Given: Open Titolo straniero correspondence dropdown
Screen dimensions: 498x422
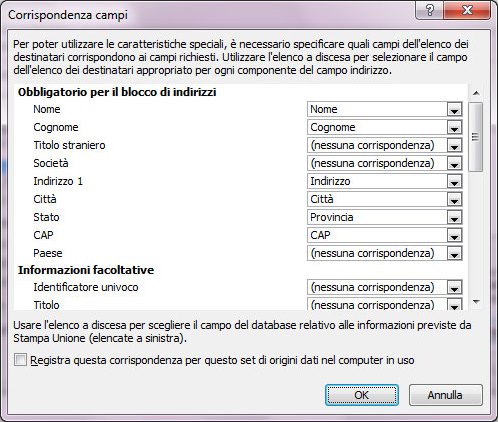Looking at the screenshot, I should 454,146.
